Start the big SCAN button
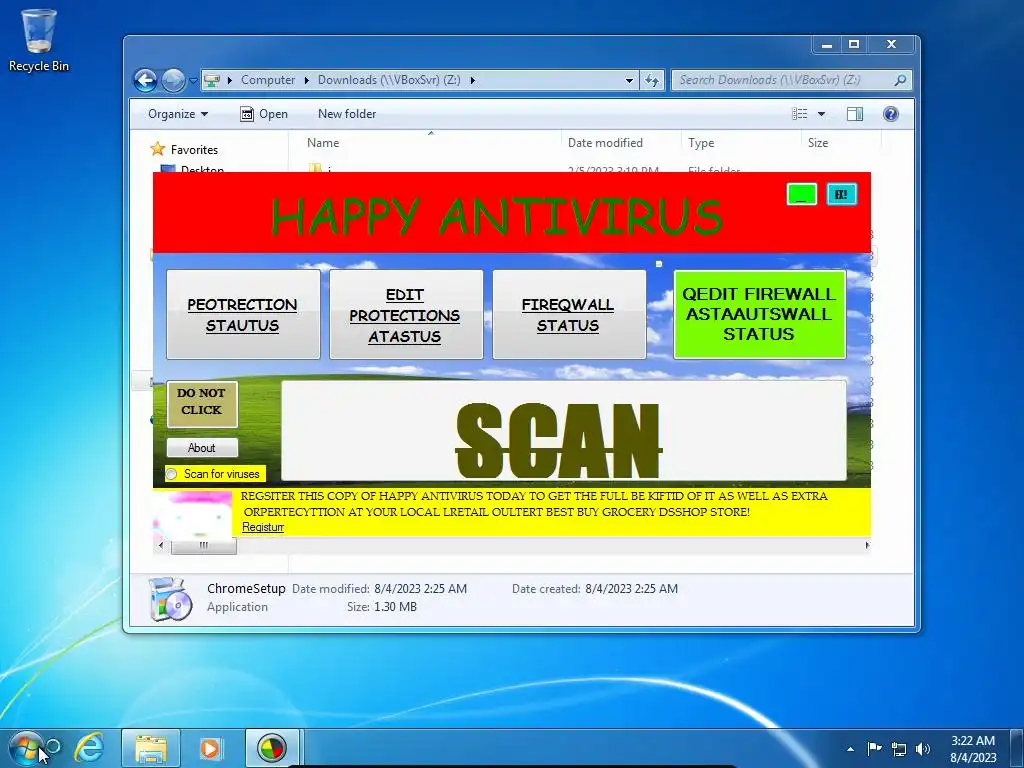1024x768 pixels. click(x=564, y=431)
